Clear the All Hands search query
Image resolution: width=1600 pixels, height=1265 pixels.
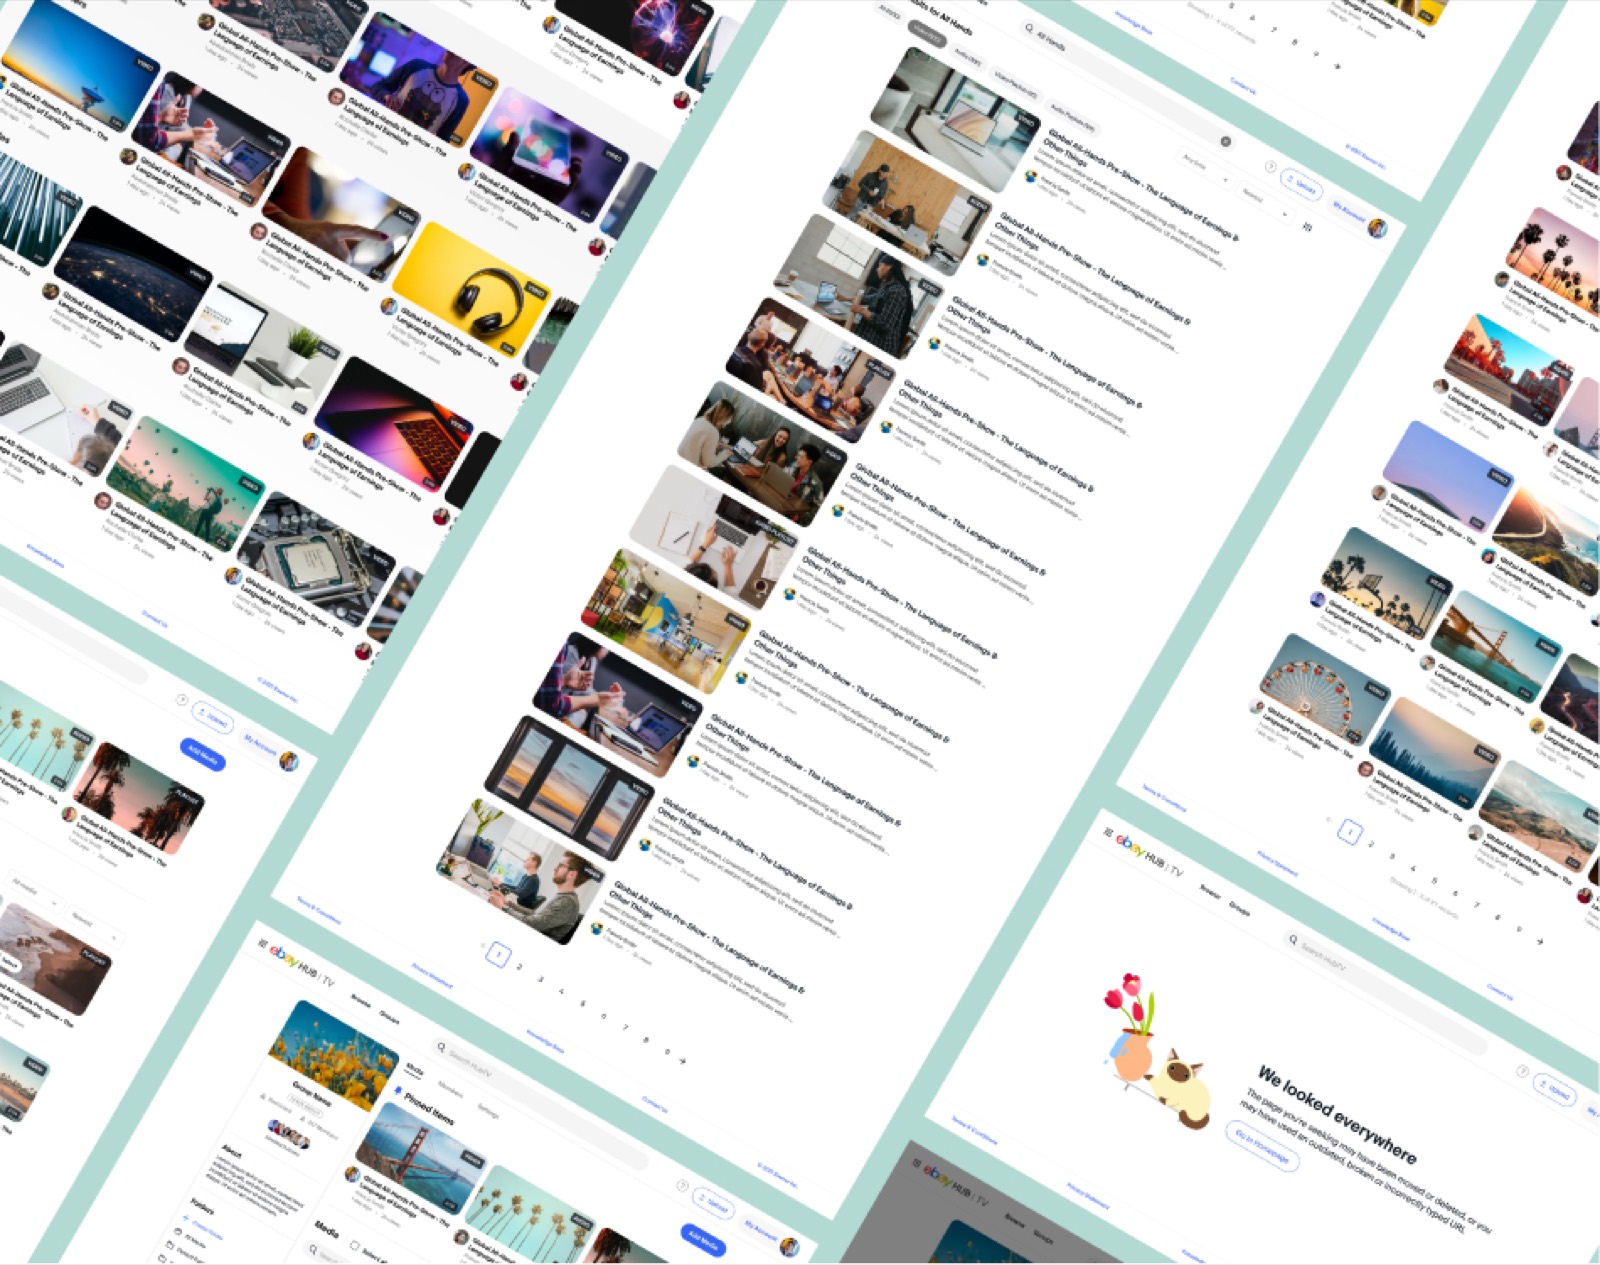point(1225,141)
